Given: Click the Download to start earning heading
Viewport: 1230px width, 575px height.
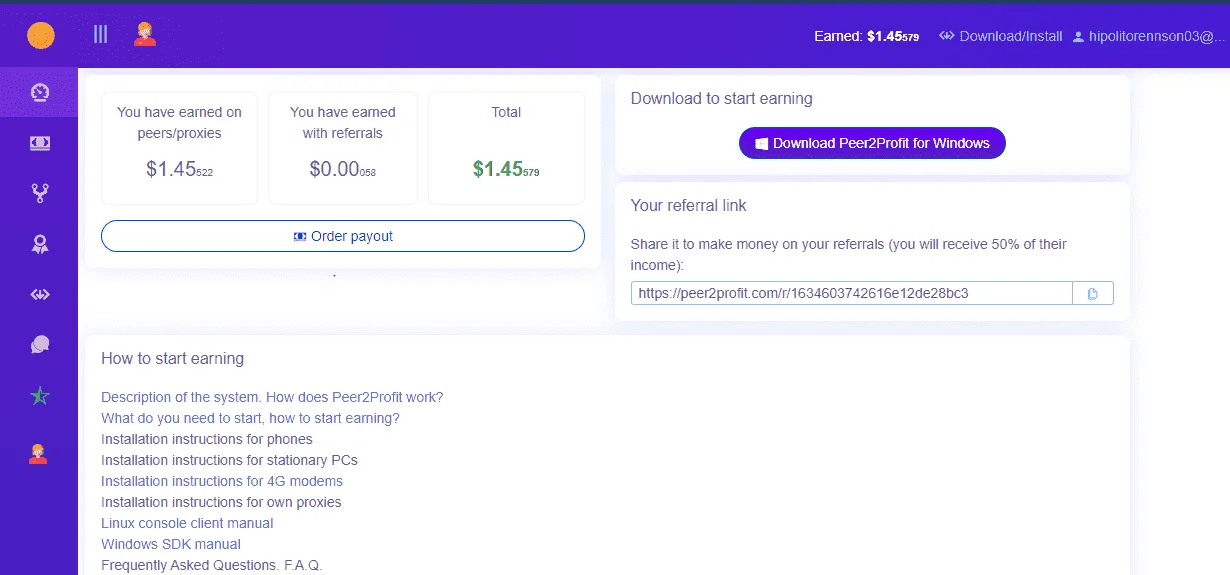Looking at the screenshot, I should tap(721, 98).
